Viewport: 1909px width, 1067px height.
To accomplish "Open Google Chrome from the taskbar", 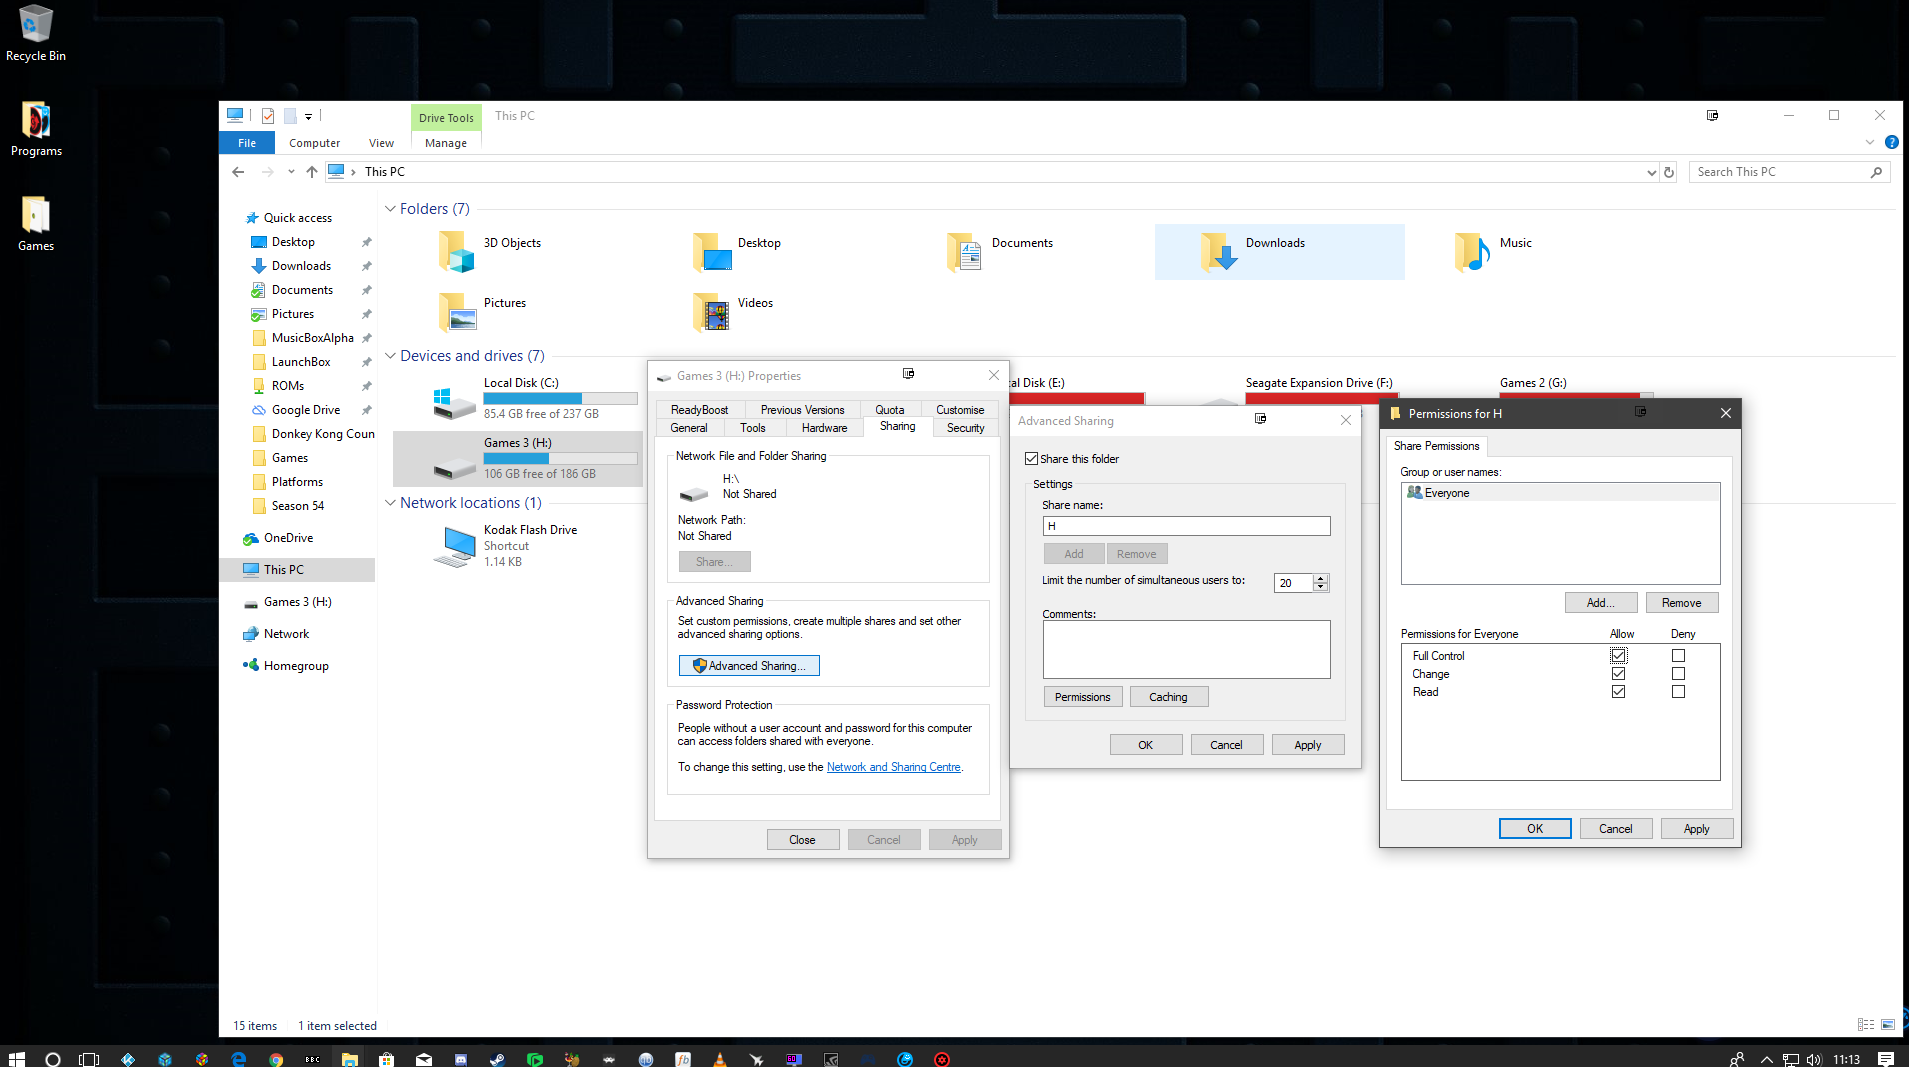I will (x=276, y=1058).
